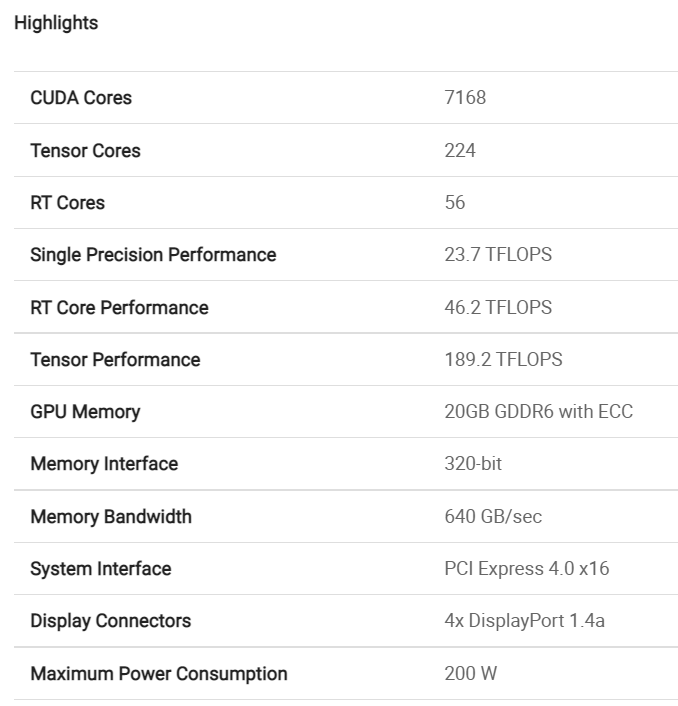Click the RT Core Performance label
This screenshot has height=706, width=678.
119,308
